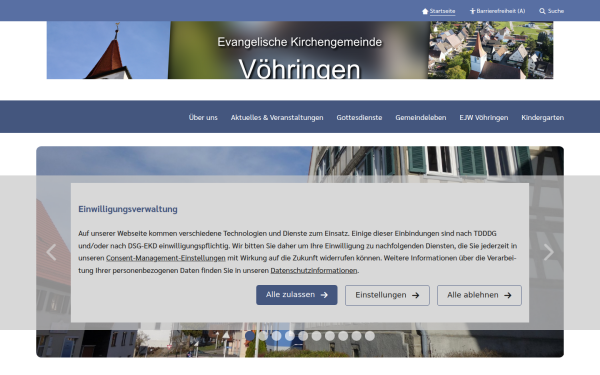Open the Über uns menu
The width and height of the screenshot is (600, 375).
coord(203,117)
